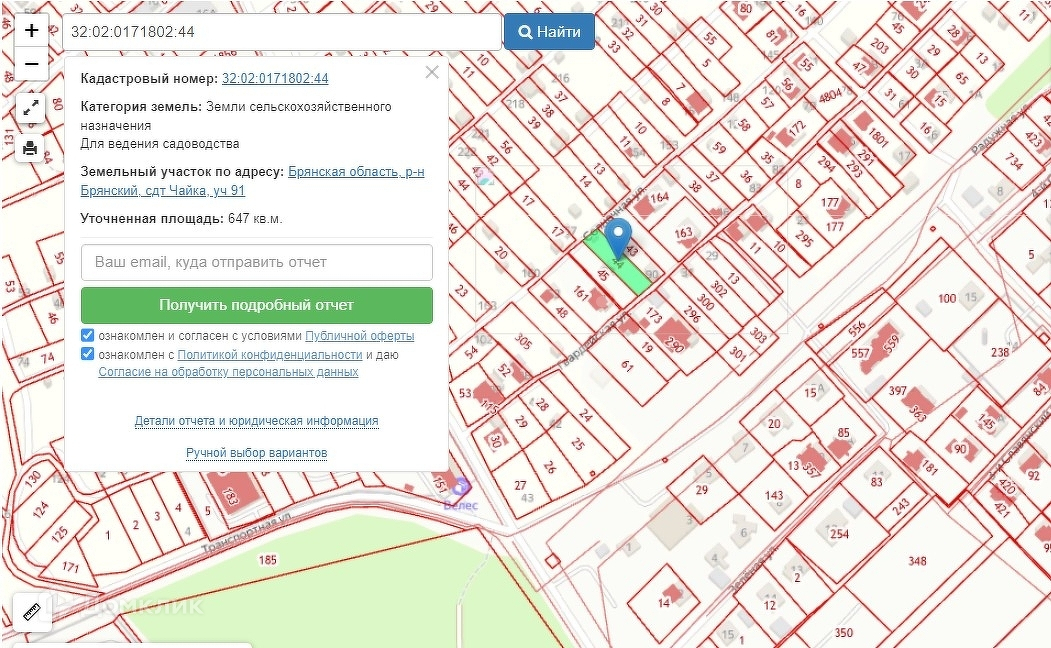Viewport: 1051px width, 648px height.
Task: Uncheck the Политикой конфиденциальности consent checkbox
Action: point(88,354)
